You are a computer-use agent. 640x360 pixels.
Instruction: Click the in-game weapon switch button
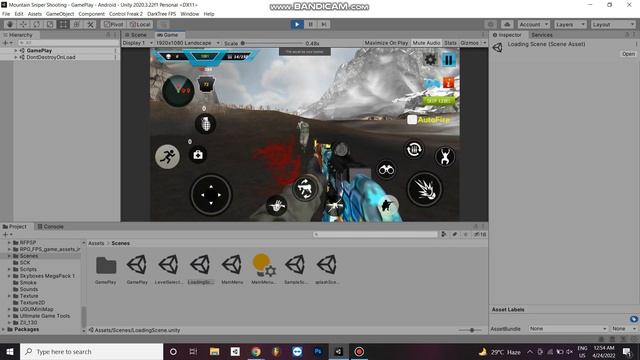(x=304, y=189)
